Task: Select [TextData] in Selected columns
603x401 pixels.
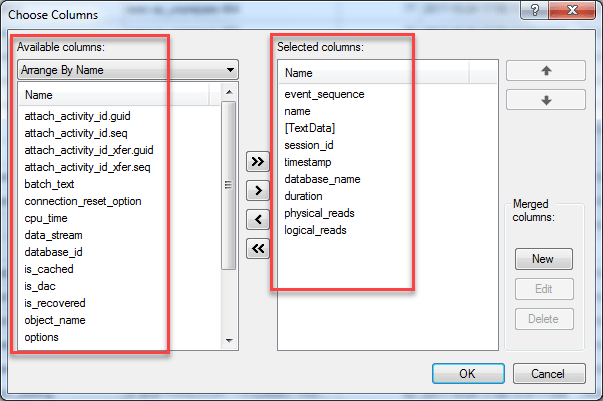Action: tap(310, 128)
